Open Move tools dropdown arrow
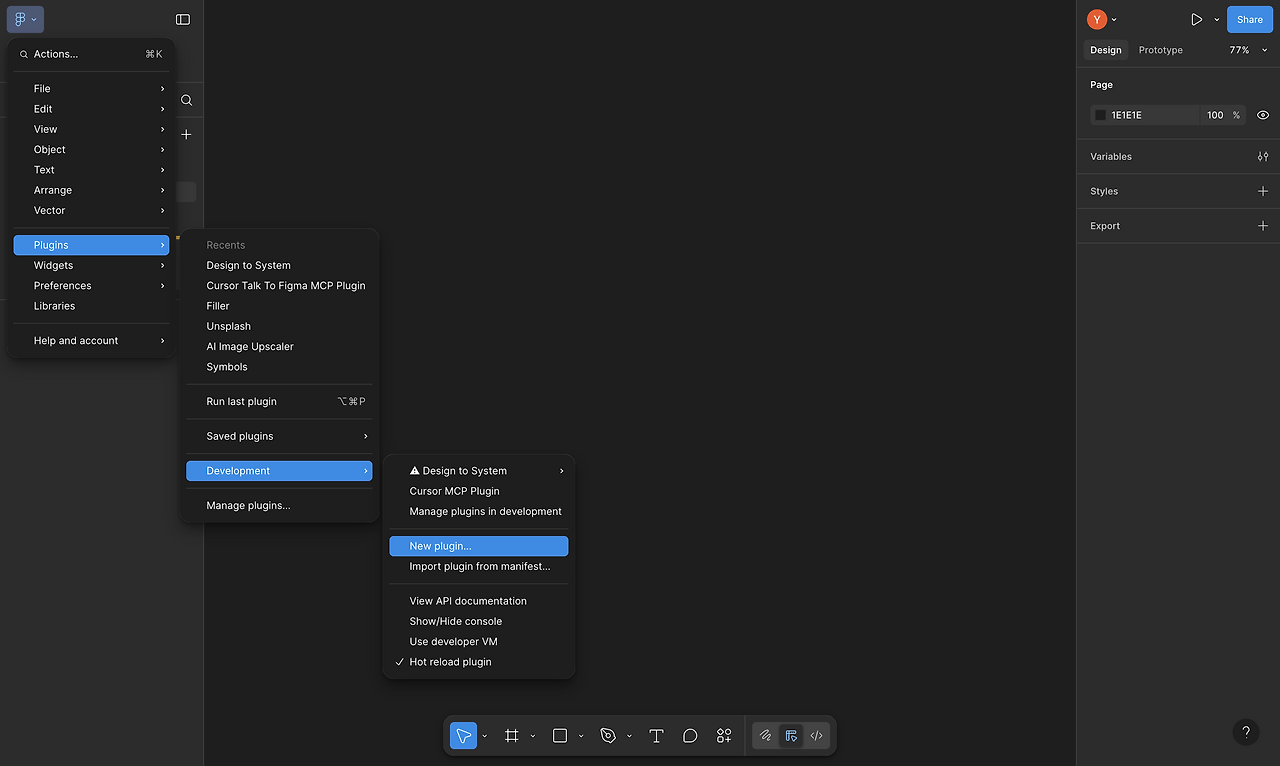Screen dimensions: 1280x766 click(x=485, y=736)
